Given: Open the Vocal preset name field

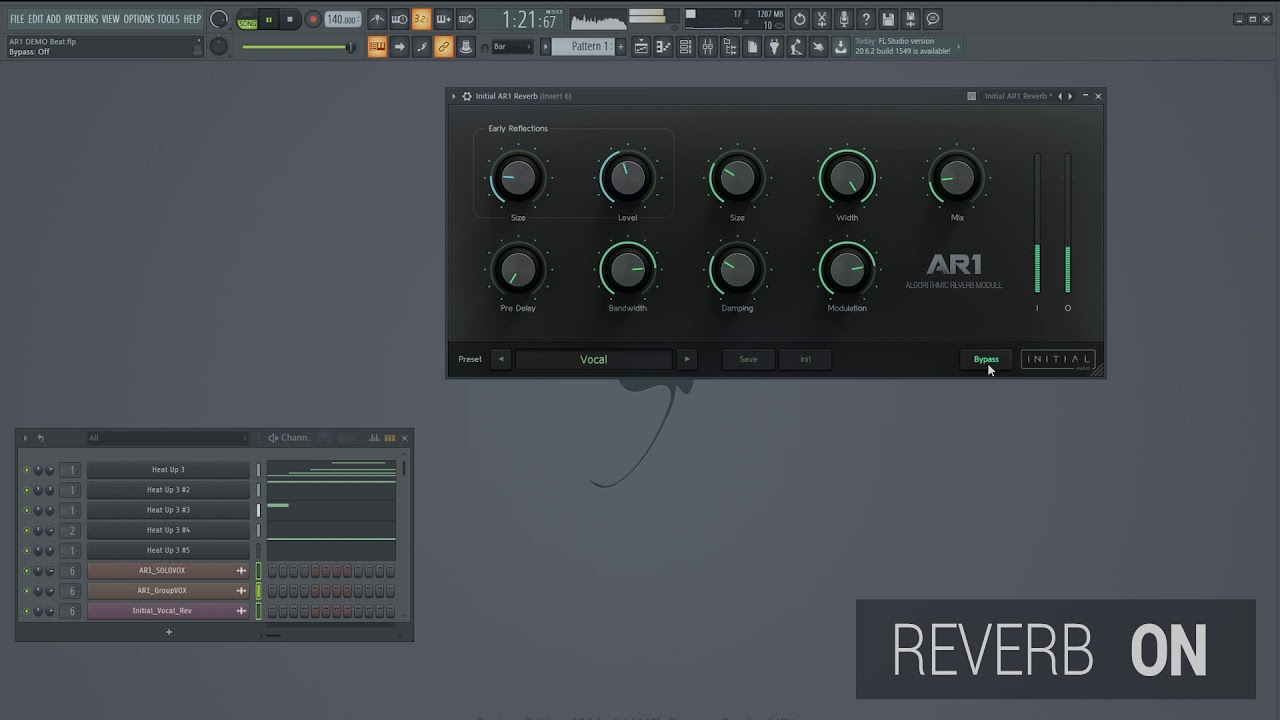Looking at the screenshot, I should pos(594,359).
